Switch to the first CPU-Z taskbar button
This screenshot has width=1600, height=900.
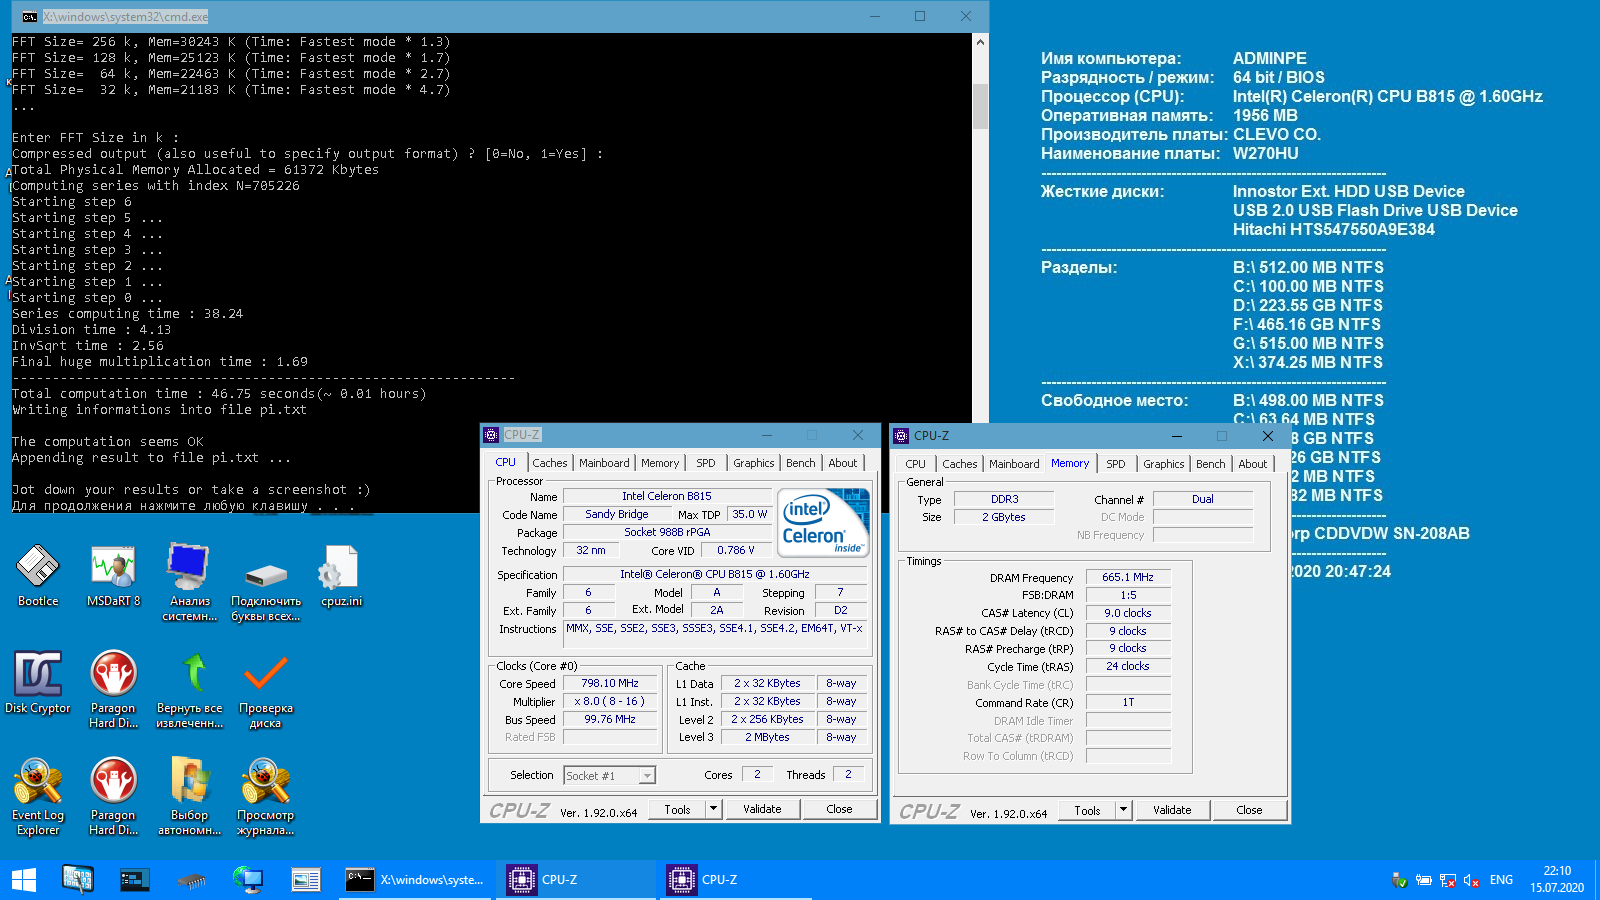tap(576, 880)
